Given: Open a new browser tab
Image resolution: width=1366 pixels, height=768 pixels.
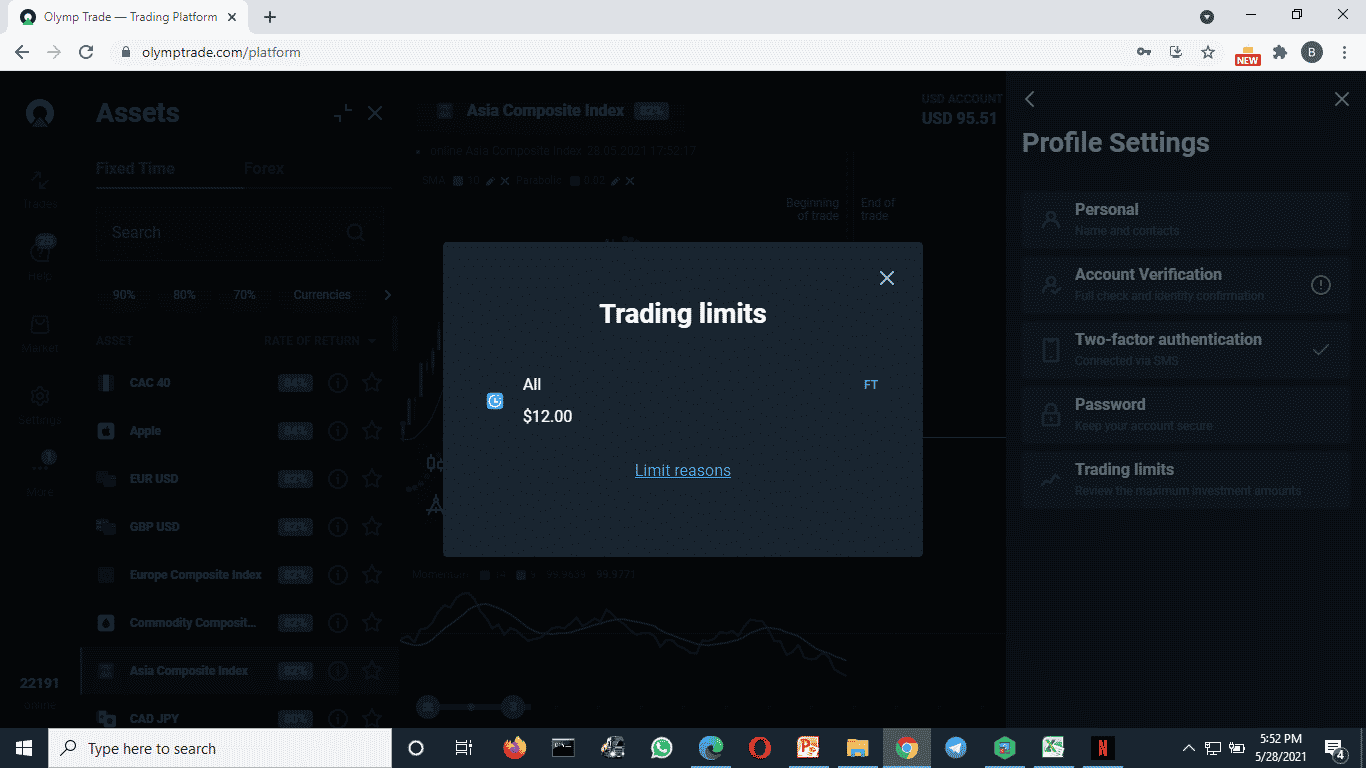Looking at the screenshot, I should coord(270,17).
